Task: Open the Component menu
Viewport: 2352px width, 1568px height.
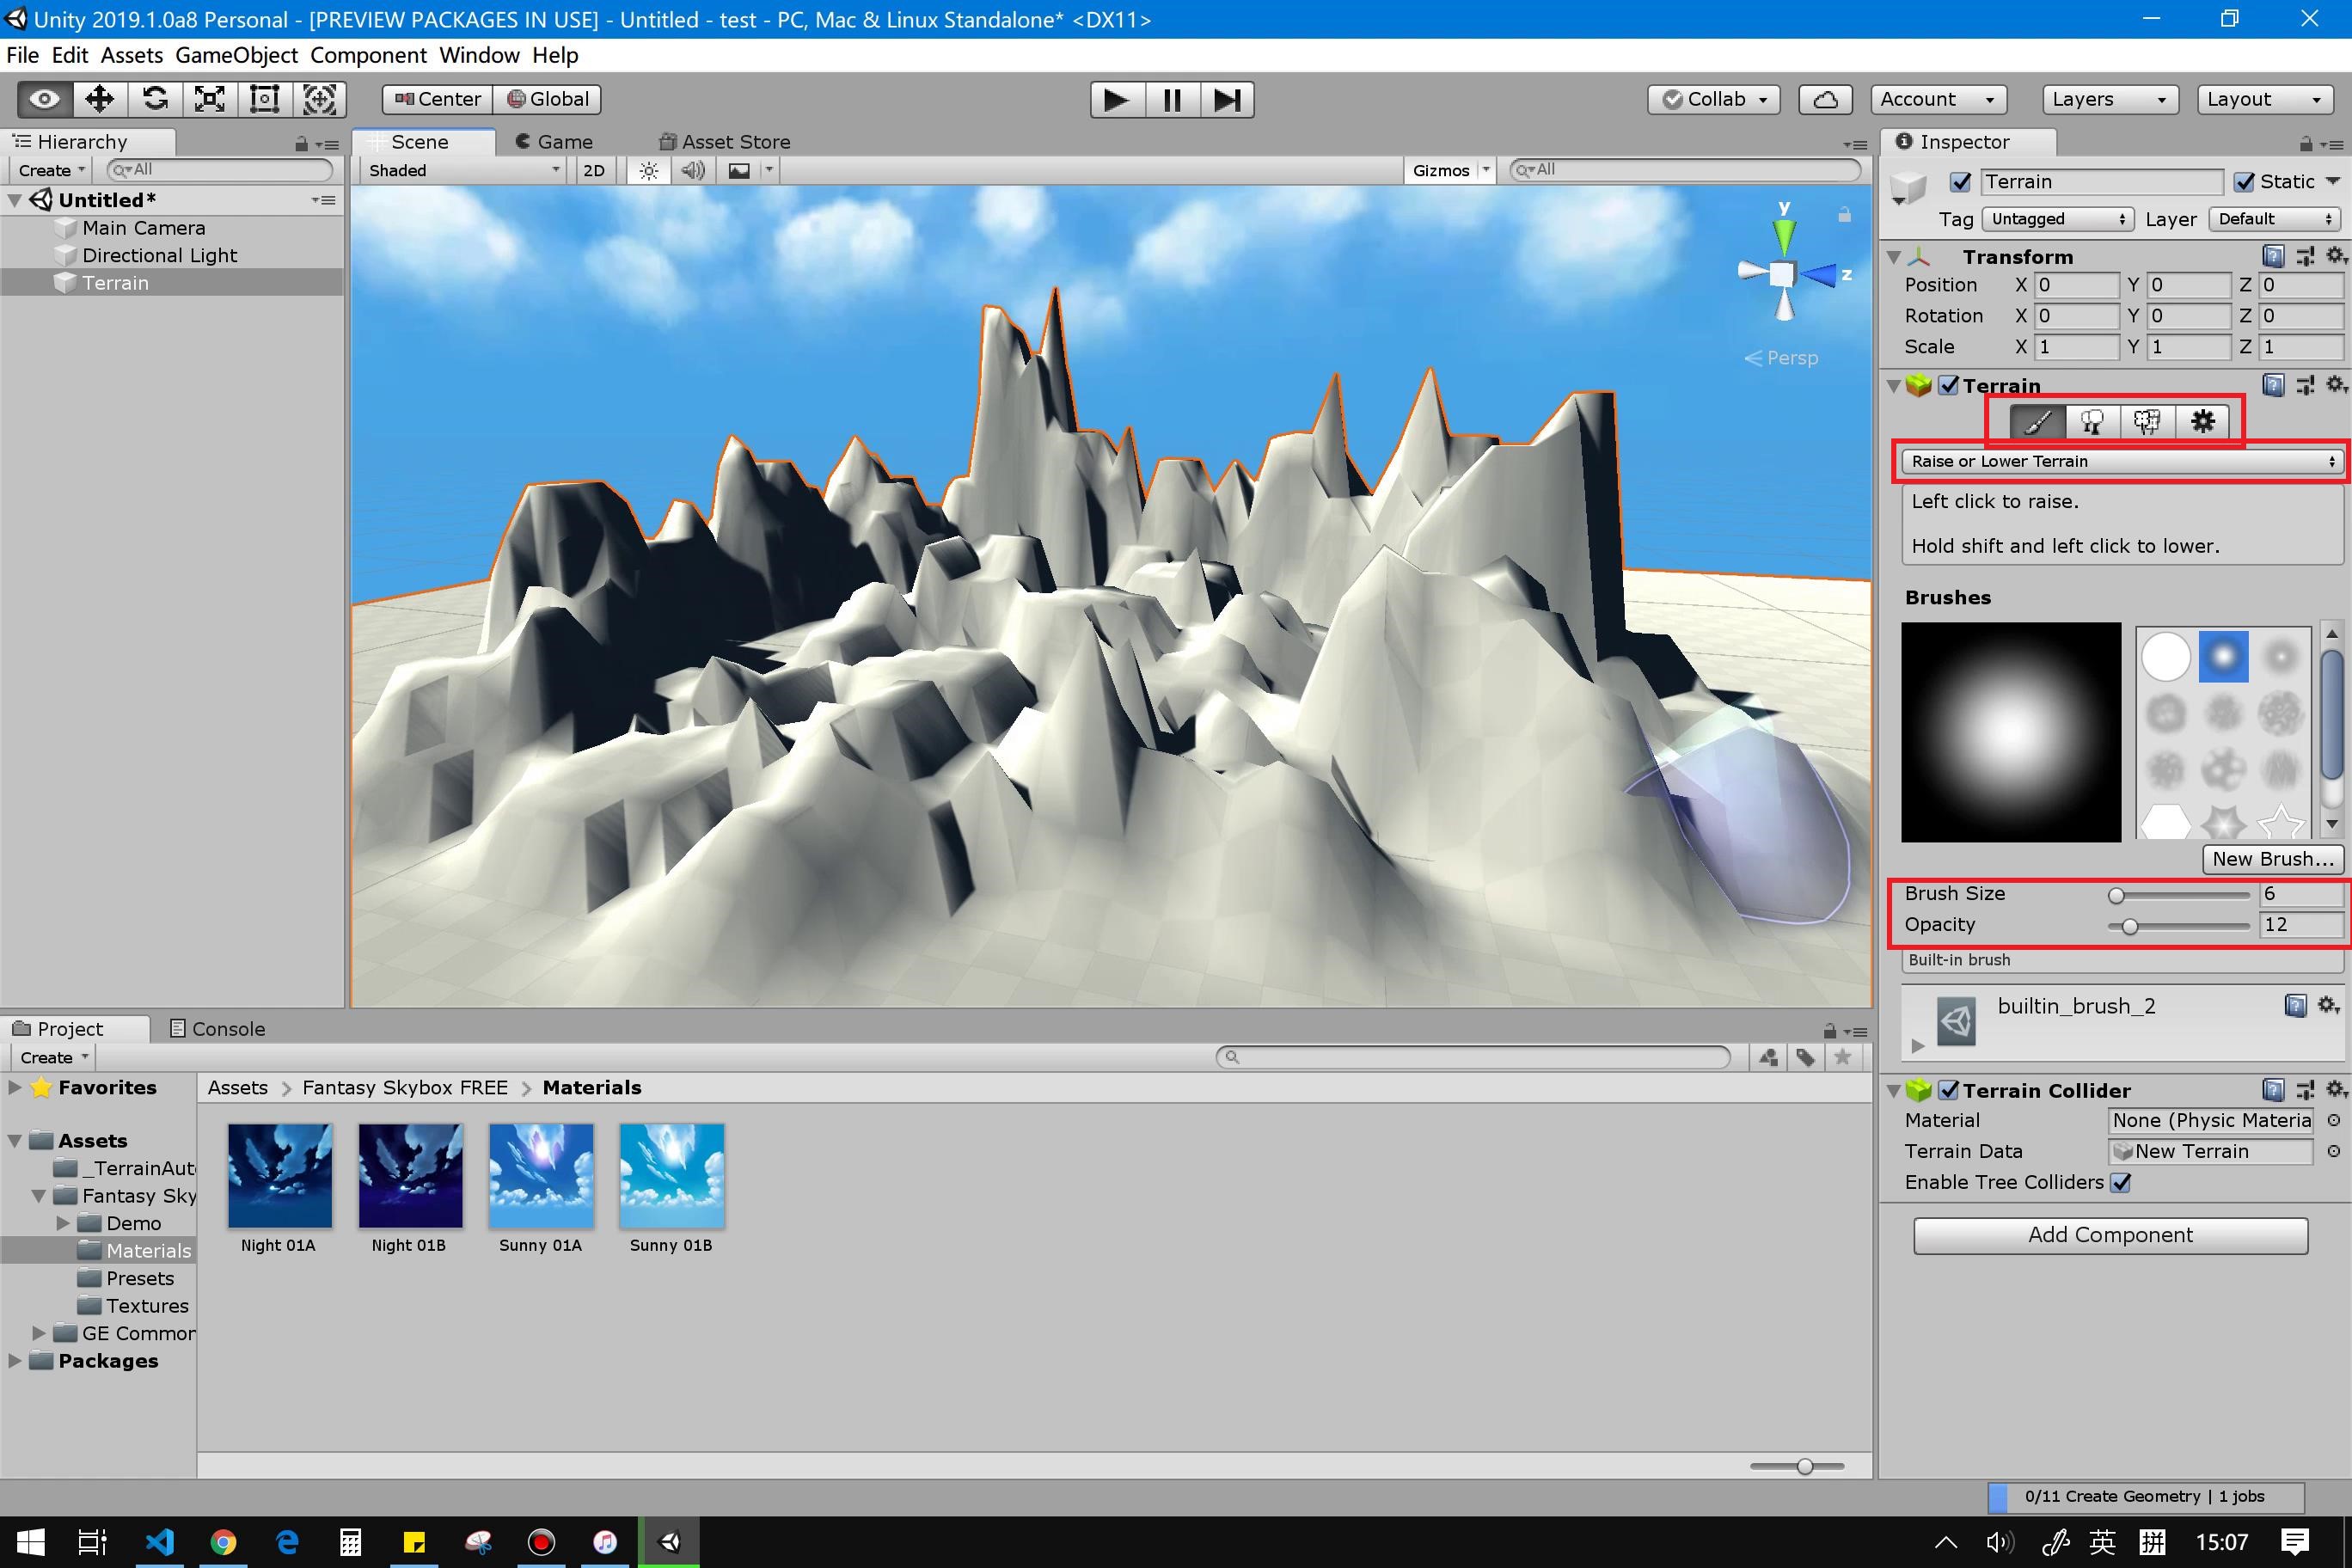Action: pos(368,56)
